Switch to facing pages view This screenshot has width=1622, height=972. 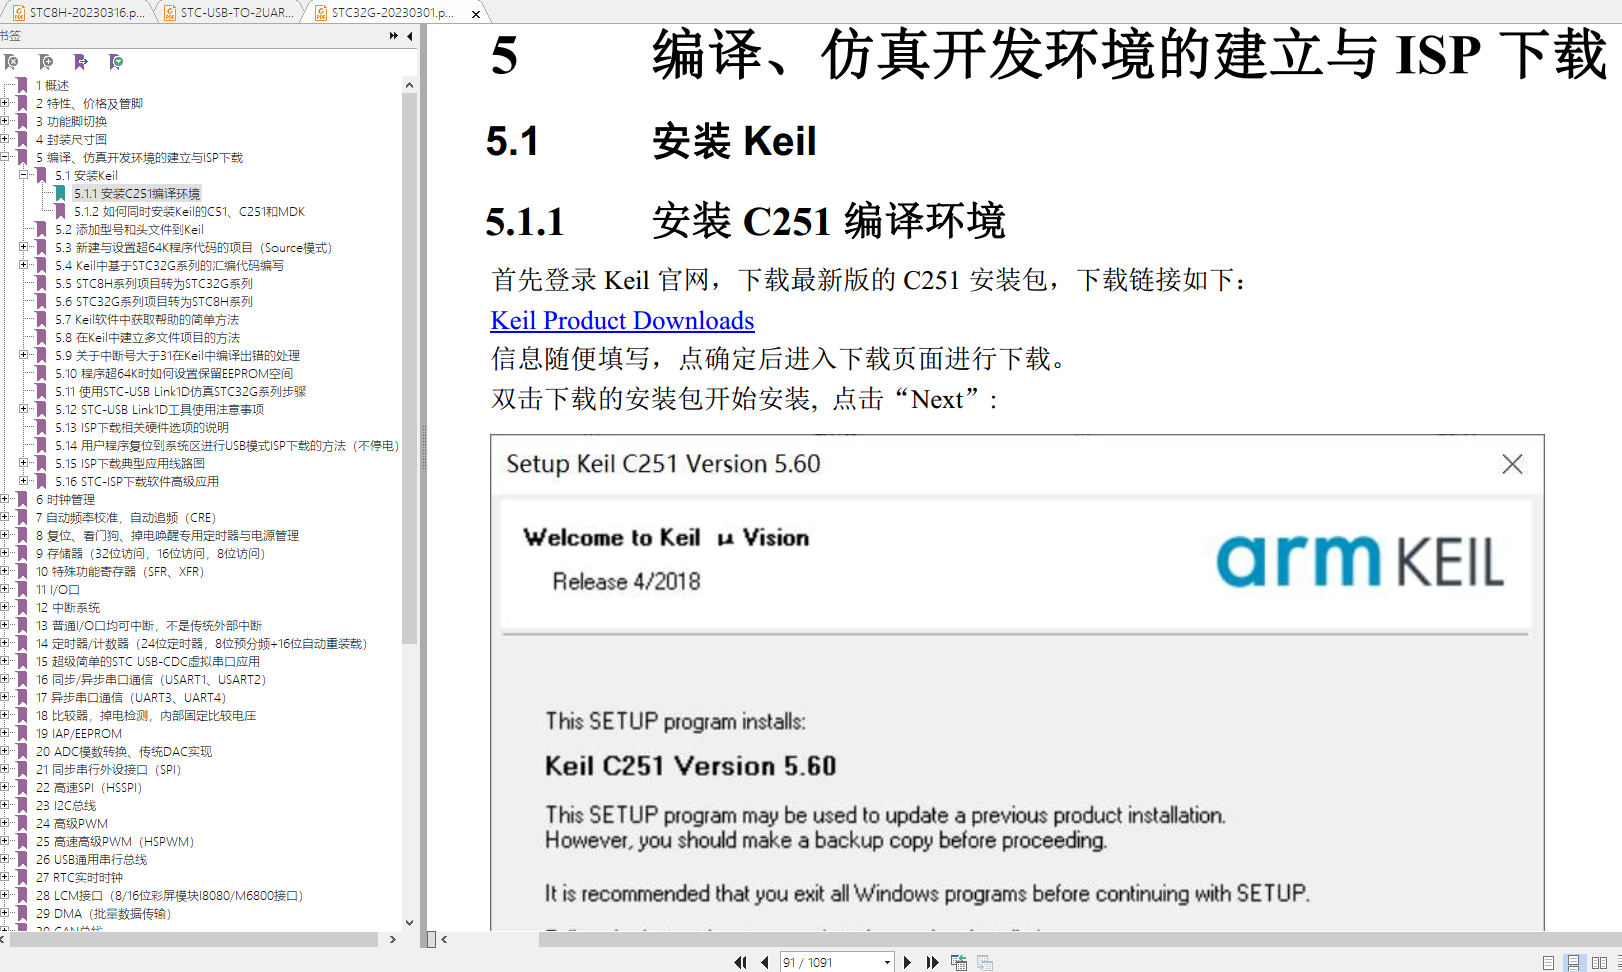click(x=1599, y=962)
